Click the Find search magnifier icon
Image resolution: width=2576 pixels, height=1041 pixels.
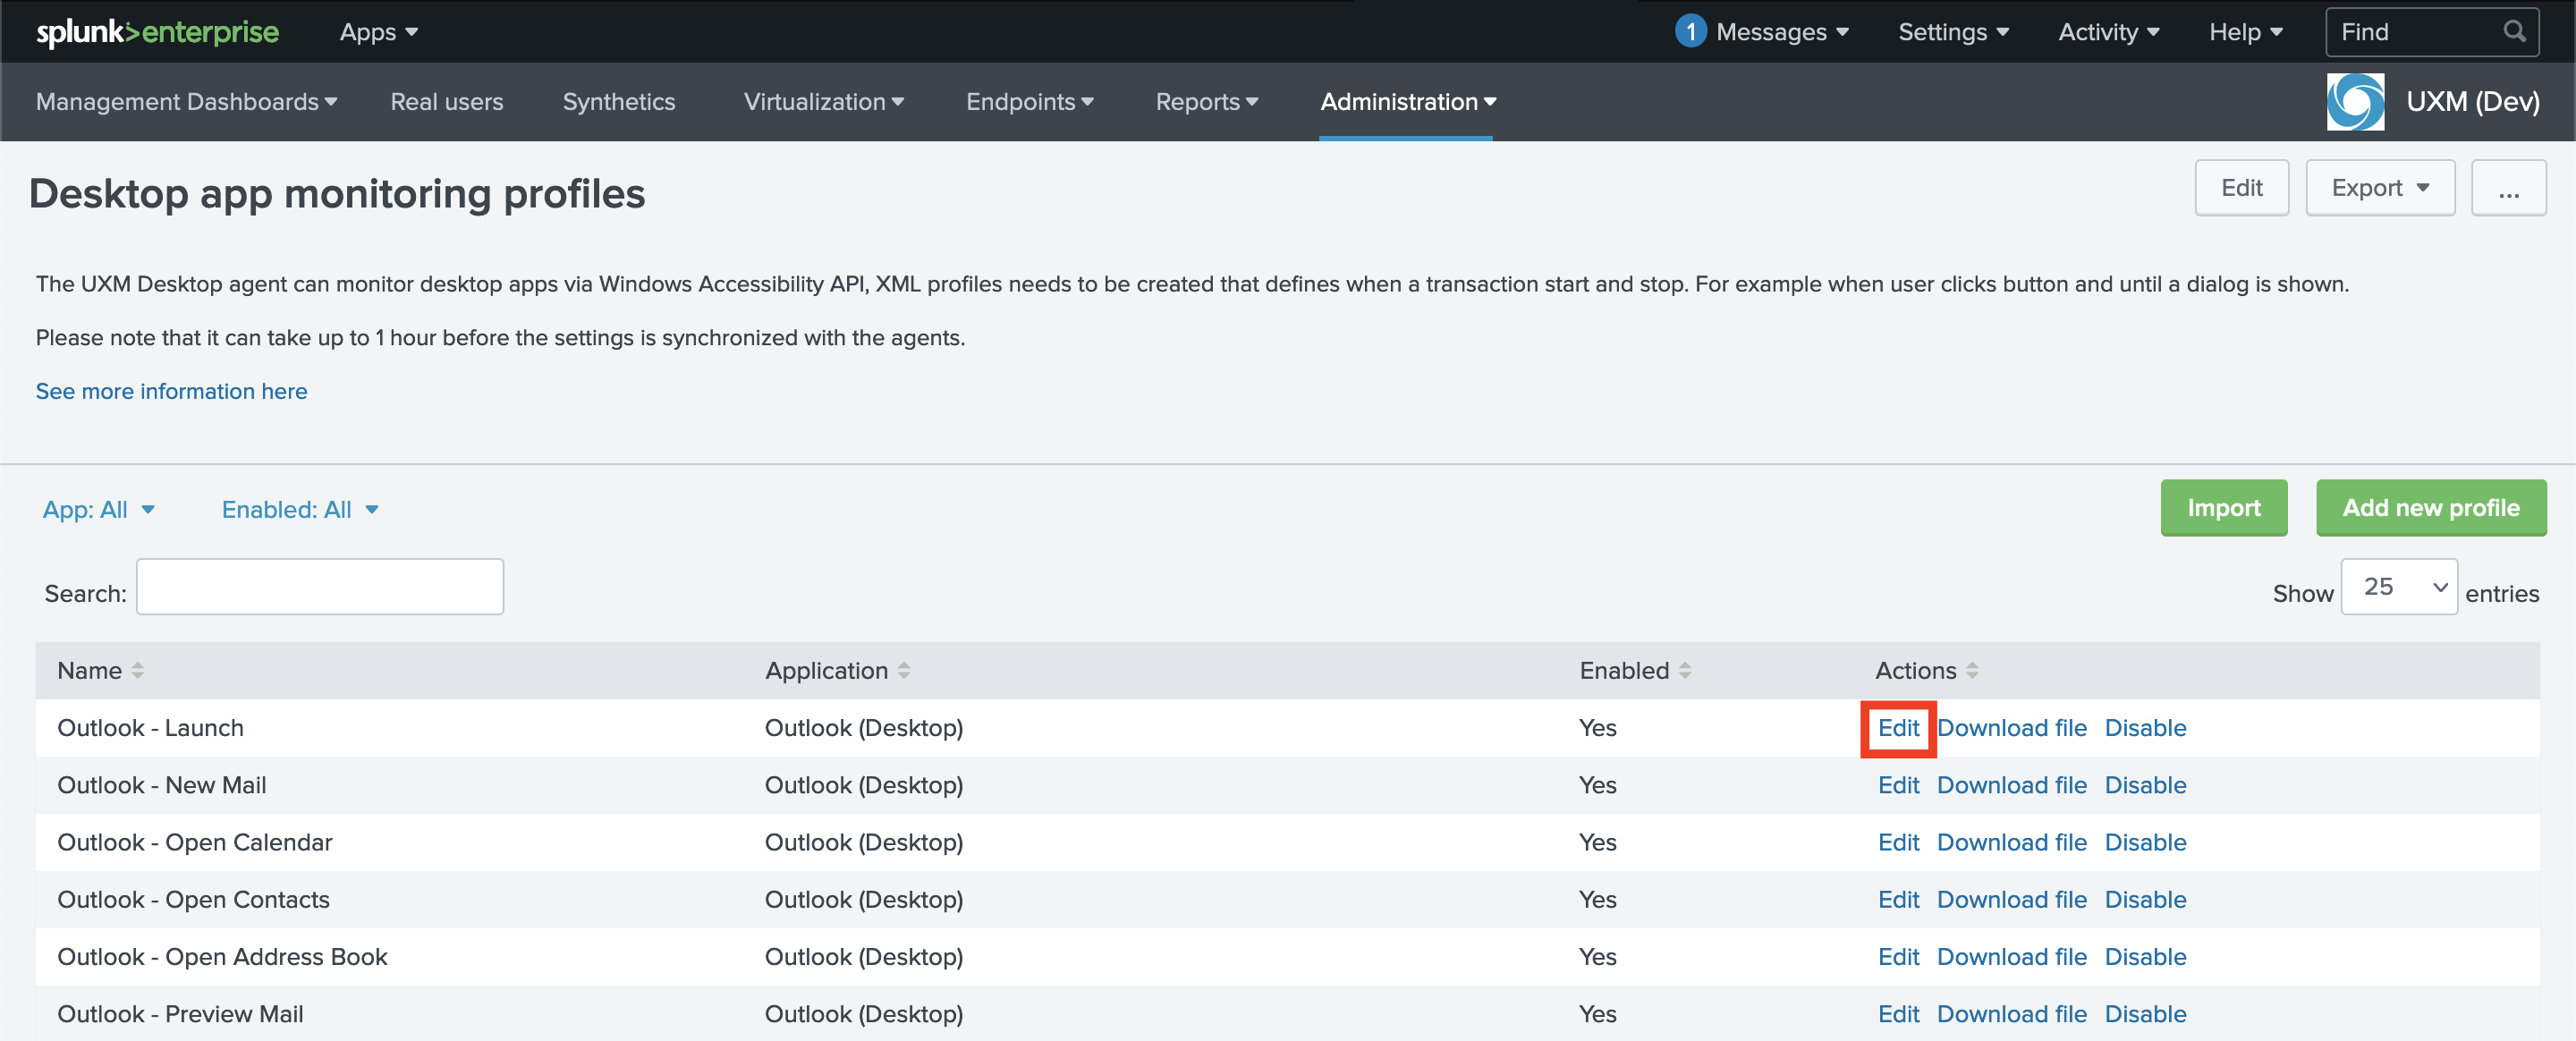[x=2514, y=32]
